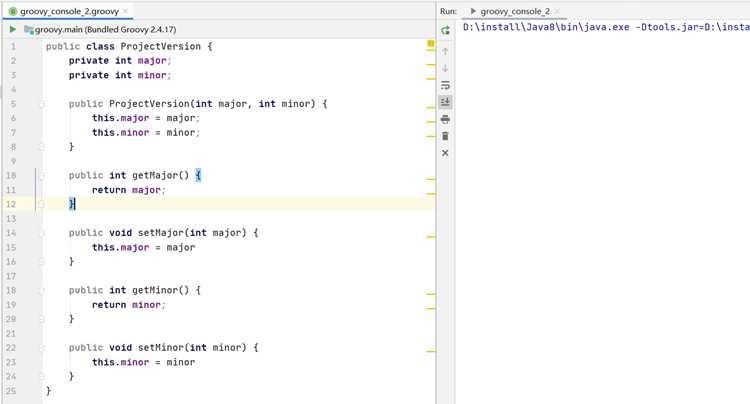The image size is (750, 404).
Task: Click the warning stripe beside setMajor line
Action: click(430, 236)
